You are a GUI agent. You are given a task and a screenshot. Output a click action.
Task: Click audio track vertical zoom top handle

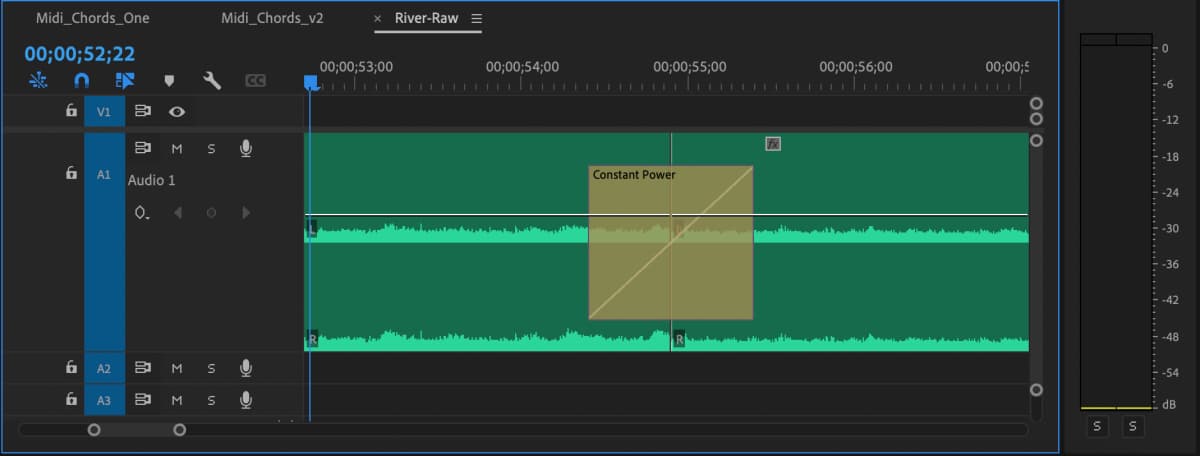(x=1036, y=140)
